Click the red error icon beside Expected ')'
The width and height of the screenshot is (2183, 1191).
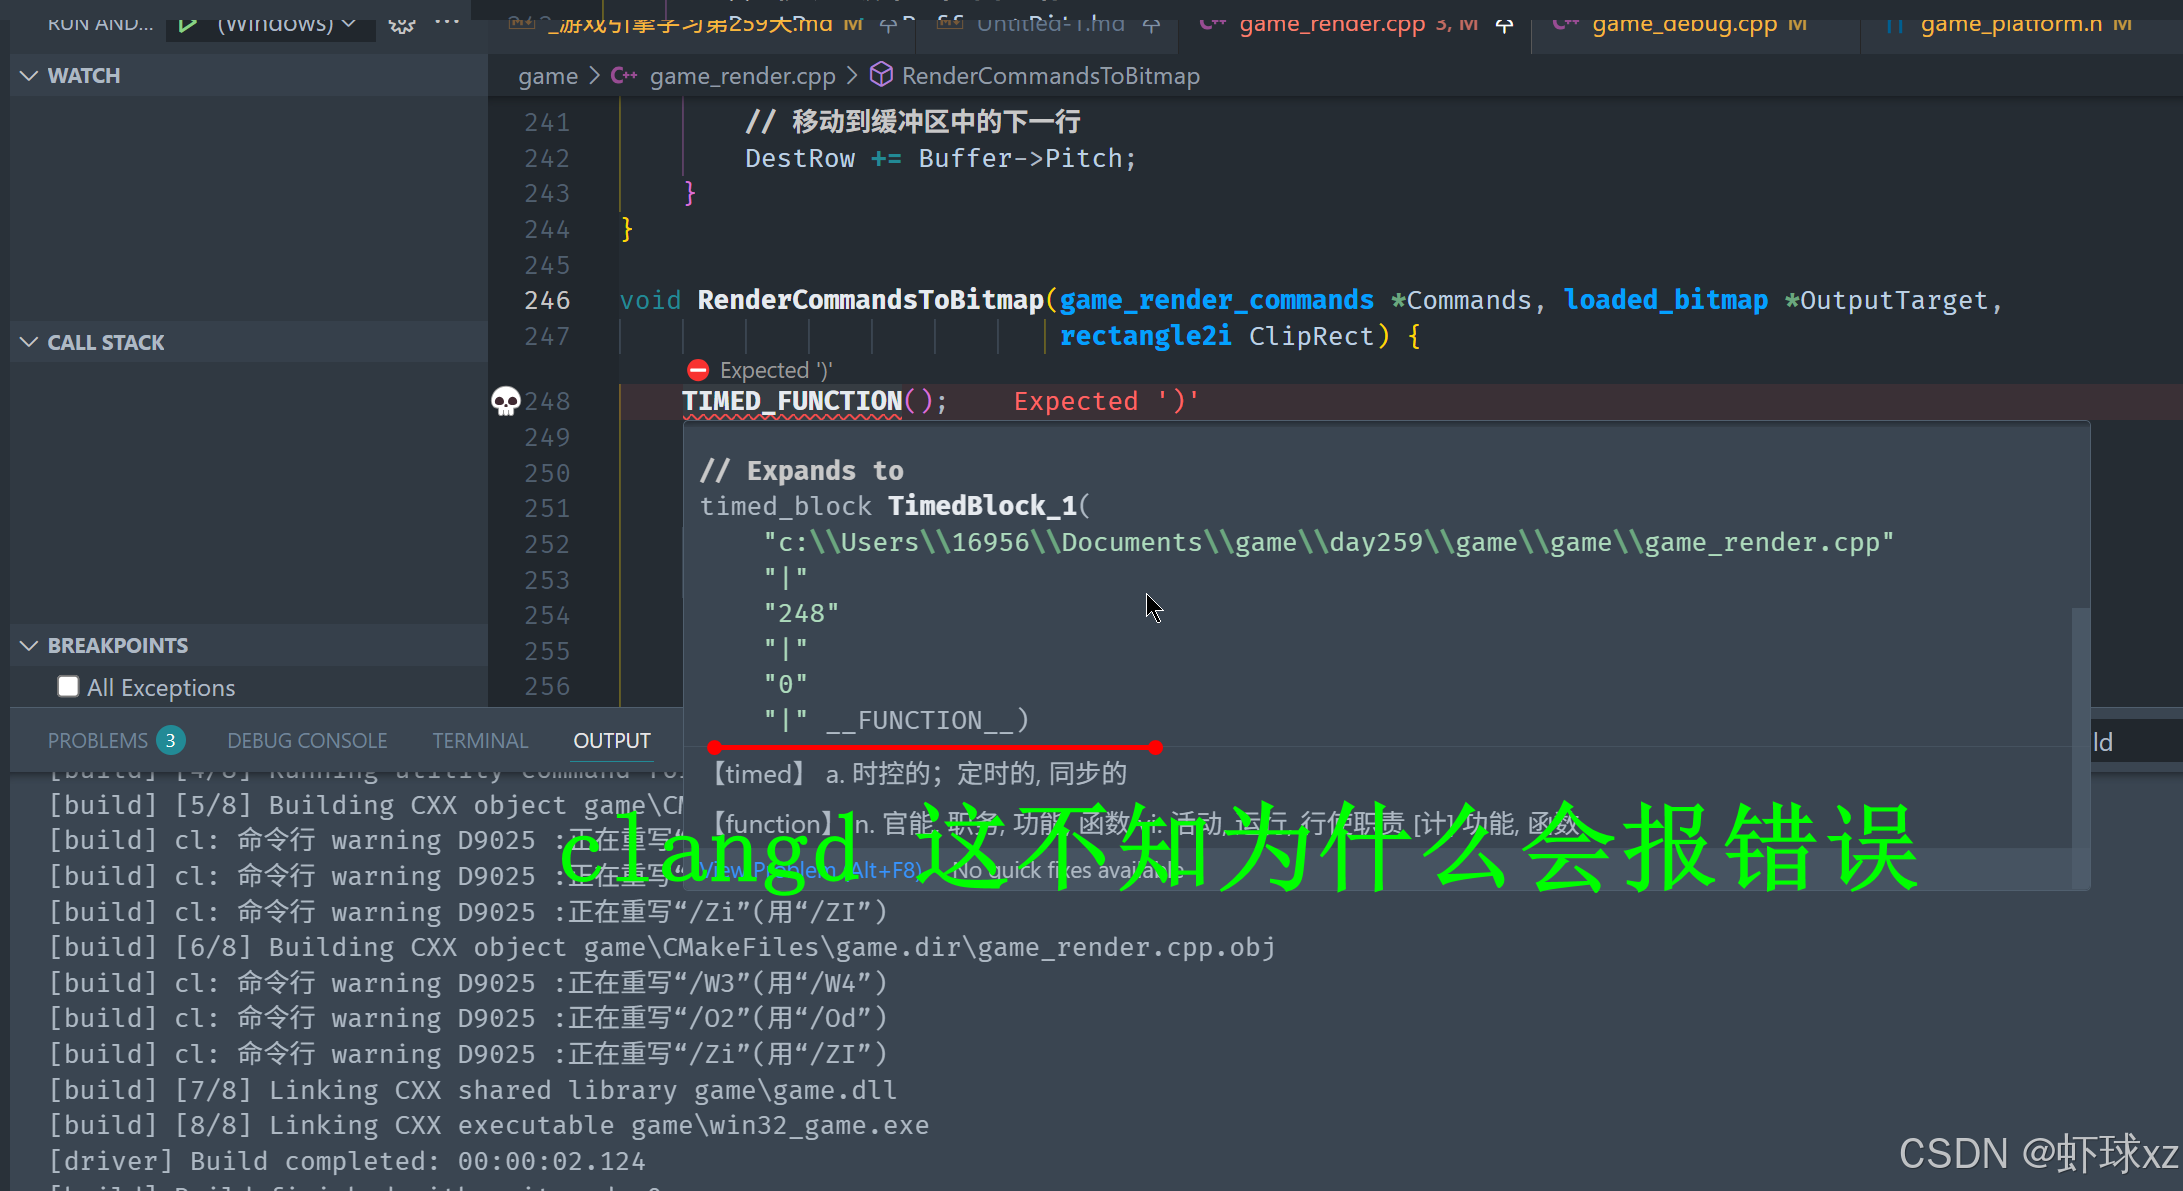pos(698,371)
